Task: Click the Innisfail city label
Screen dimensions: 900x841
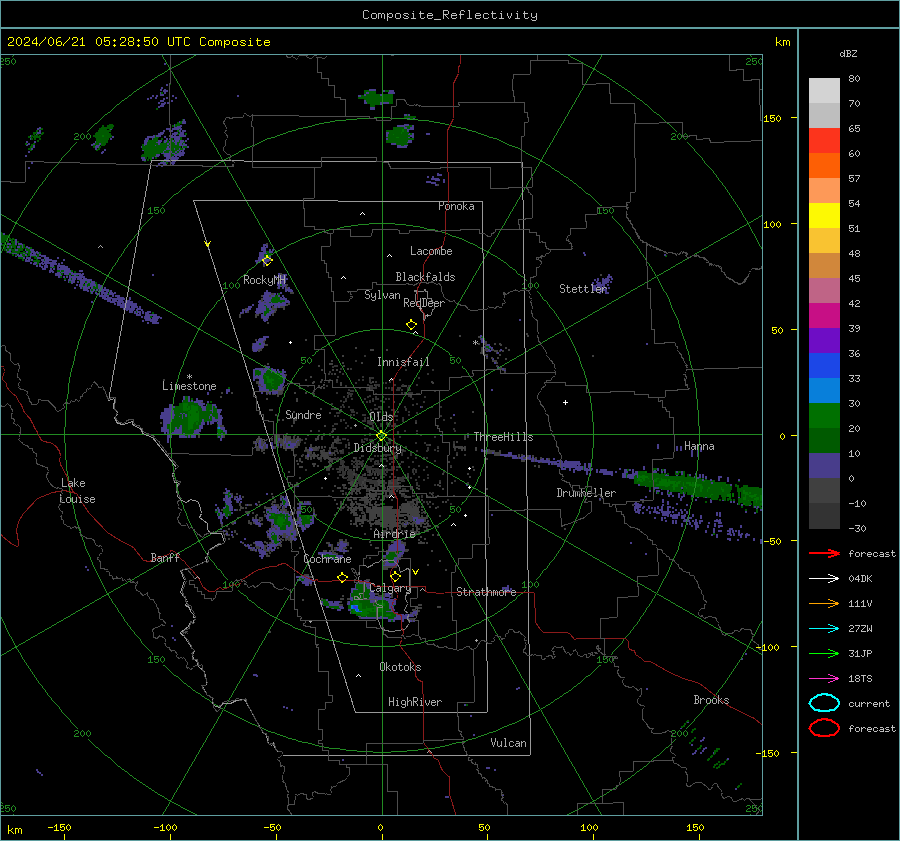Action: (404, 362)
